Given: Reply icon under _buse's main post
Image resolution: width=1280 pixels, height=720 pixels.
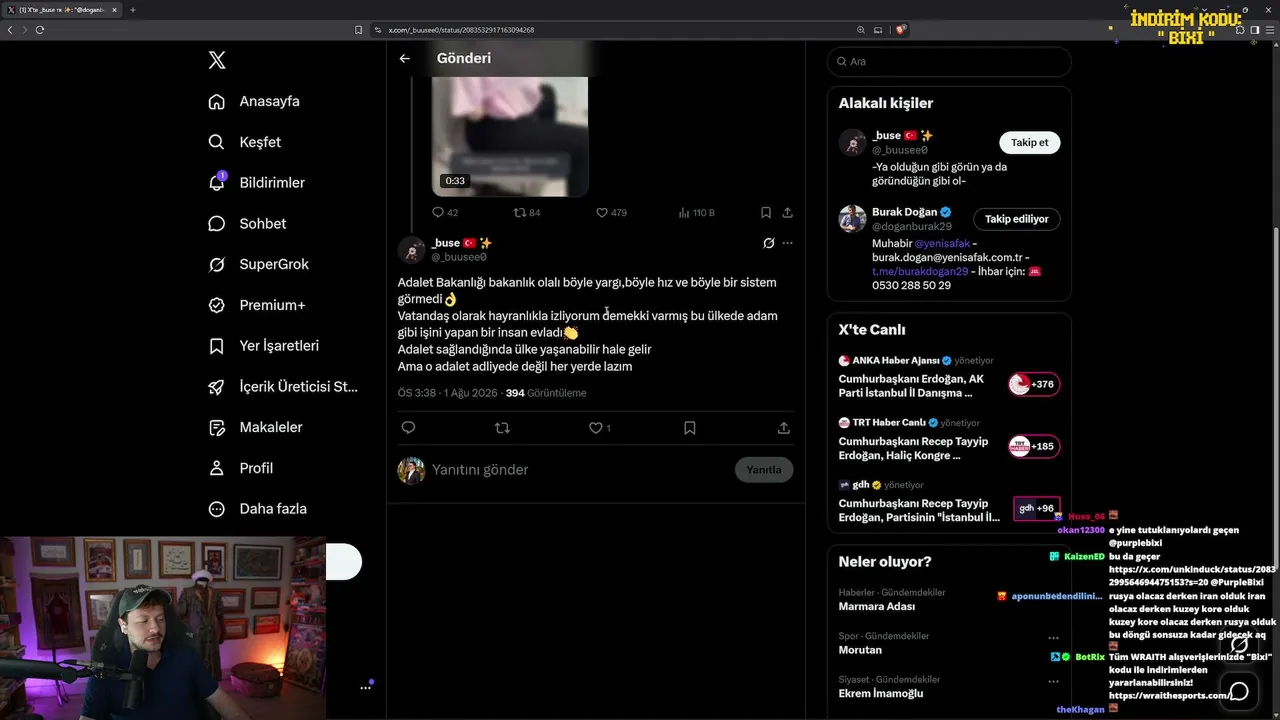Looking at the screenshot, I should (408, 428).
